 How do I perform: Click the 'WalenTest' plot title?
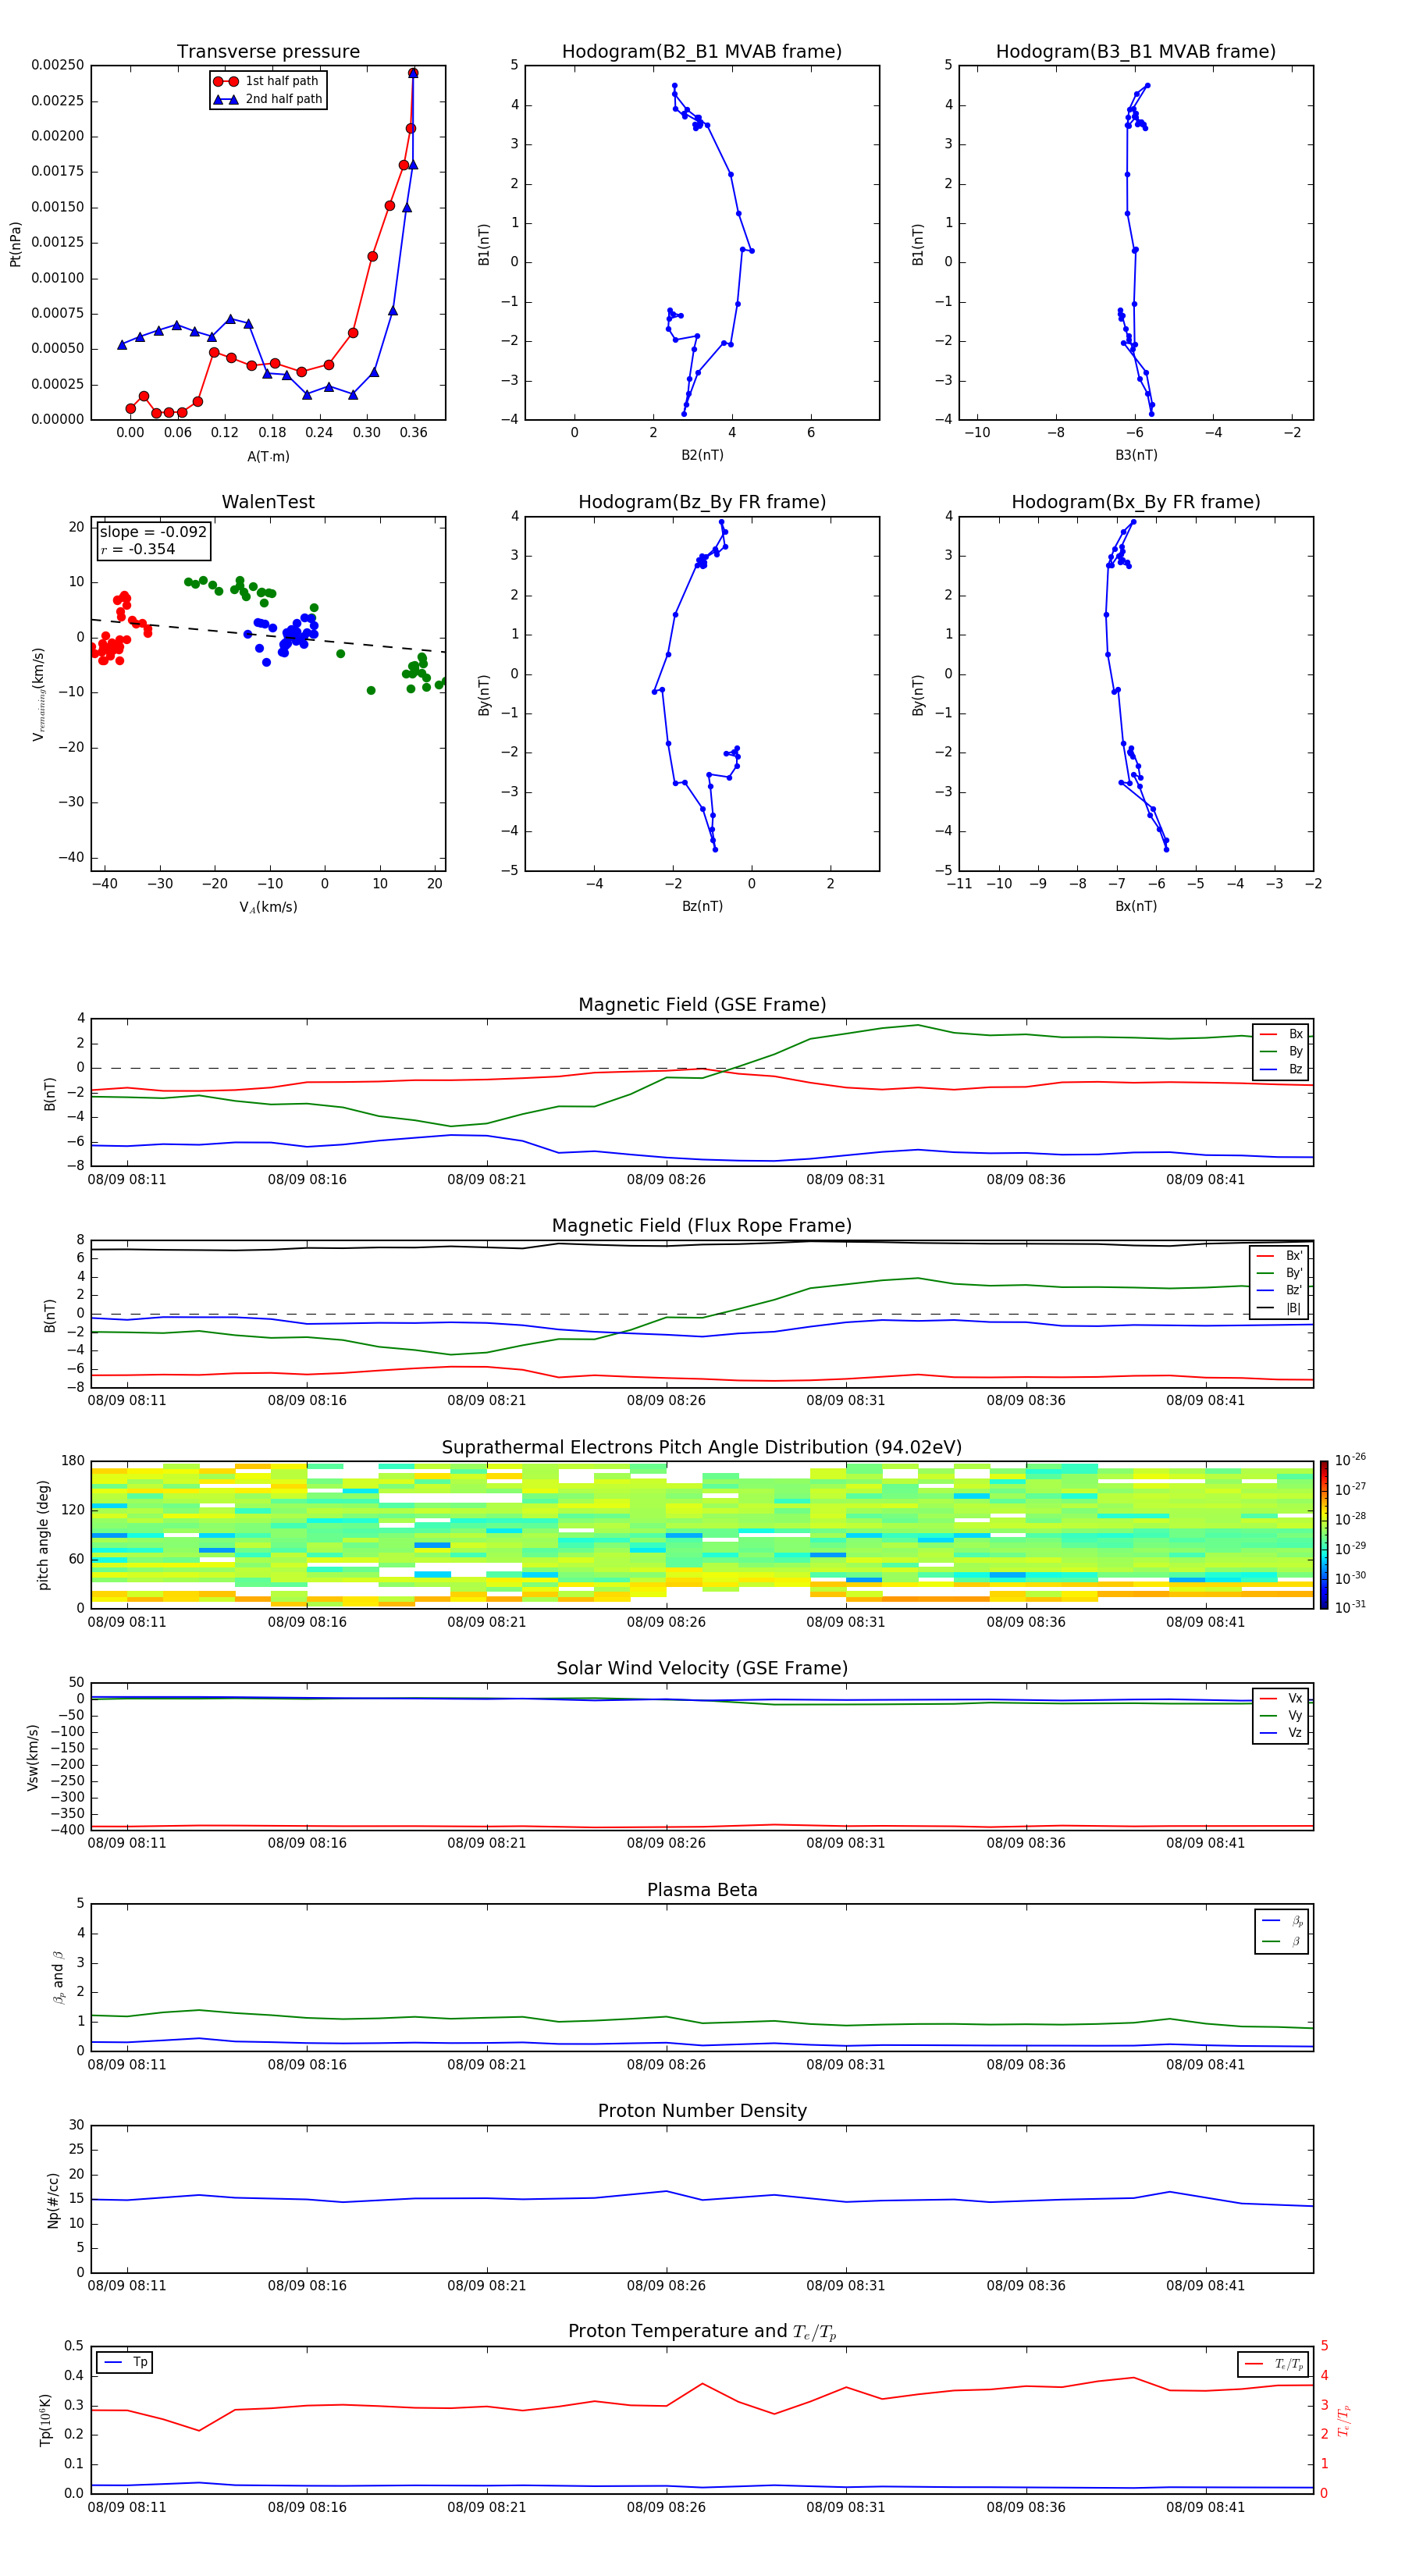pos(268,502)
